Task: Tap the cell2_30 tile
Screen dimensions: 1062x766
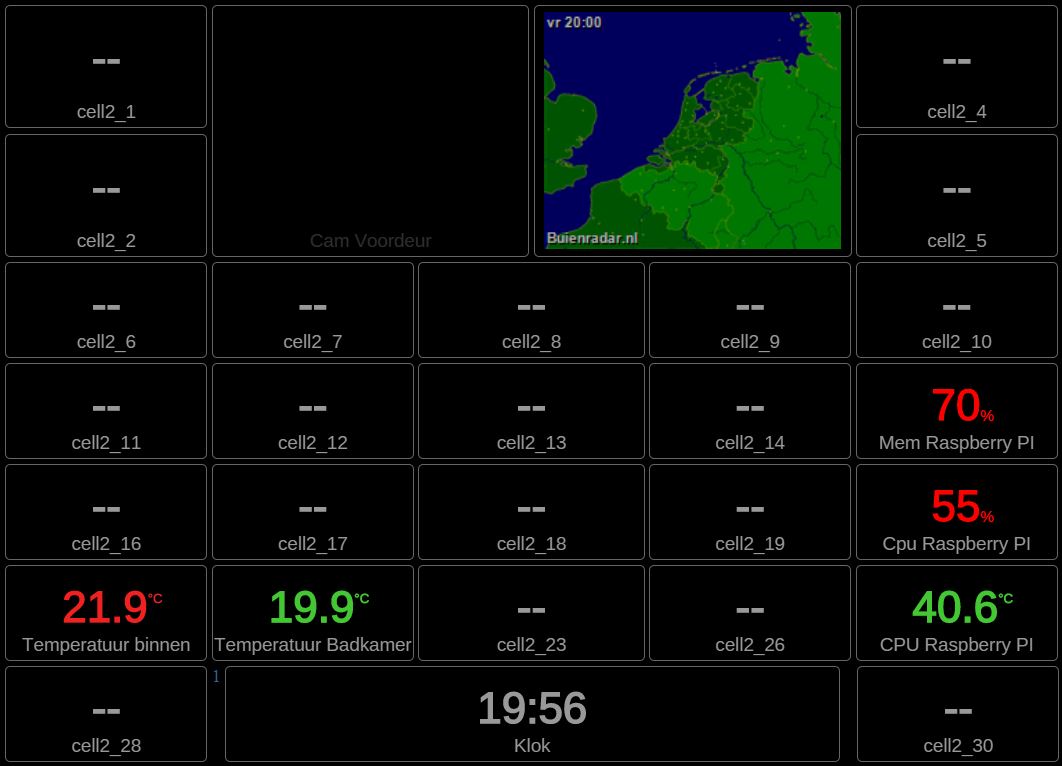Action: [x=958, y=714]
